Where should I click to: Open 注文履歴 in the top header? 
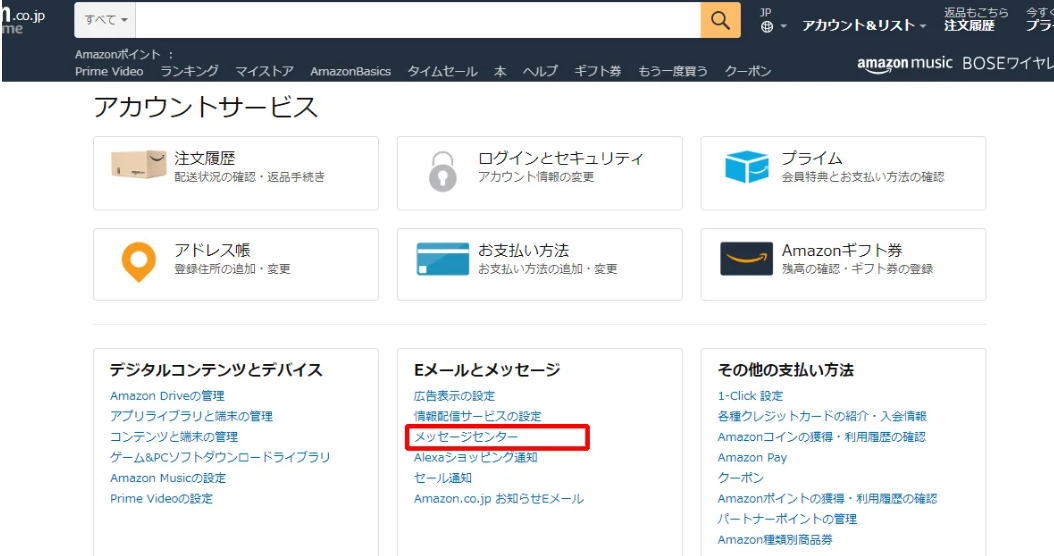969,26
